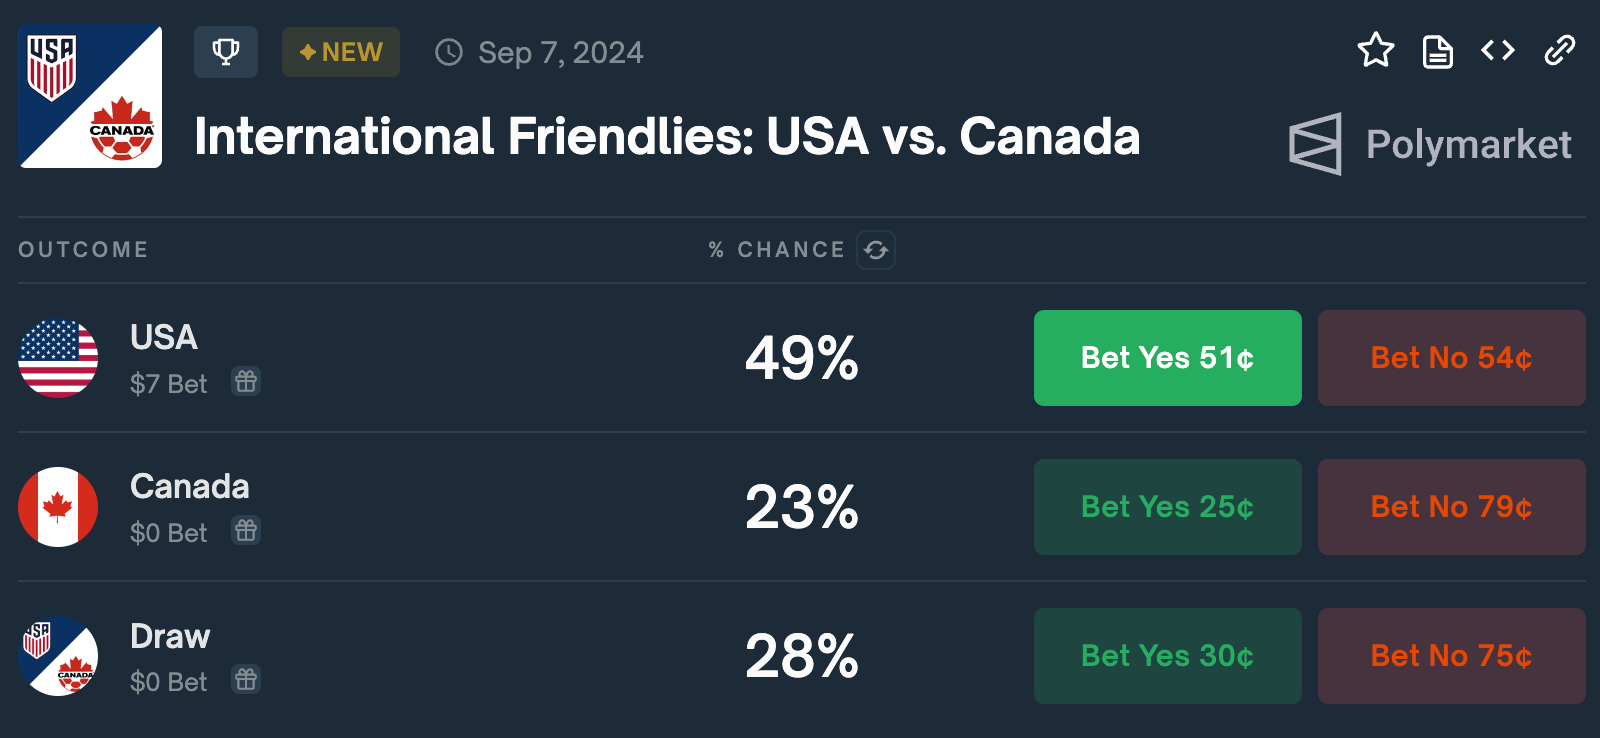
Task: Click Bet No 54¢ for USA
Action: [x=1451, y=358]
